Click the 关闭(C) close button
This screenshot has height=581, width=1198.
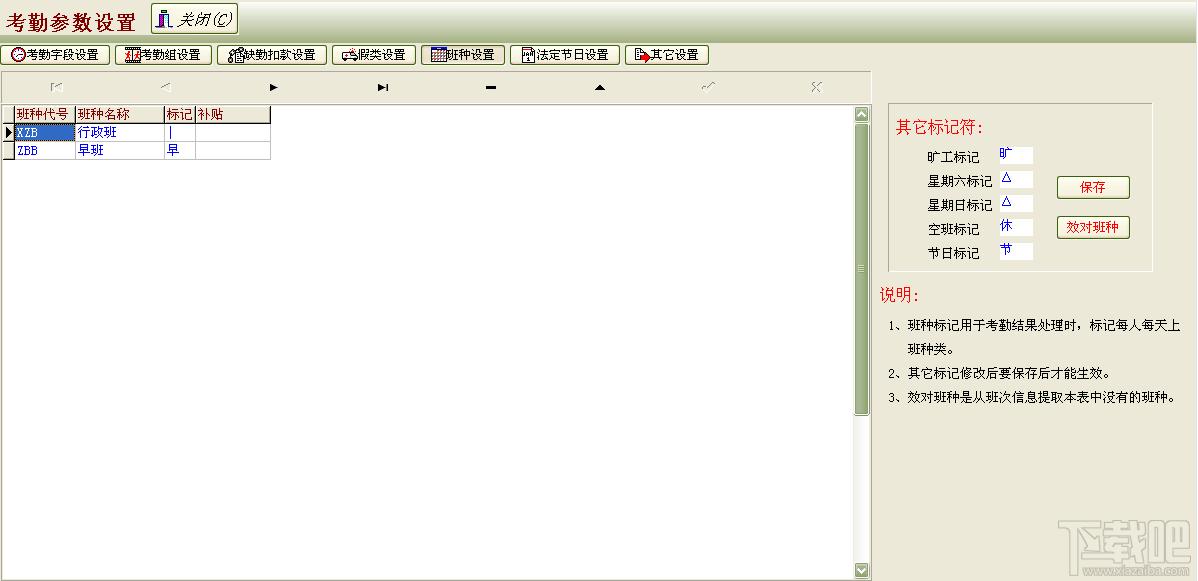pyautogui.click(x=194, y=19)
